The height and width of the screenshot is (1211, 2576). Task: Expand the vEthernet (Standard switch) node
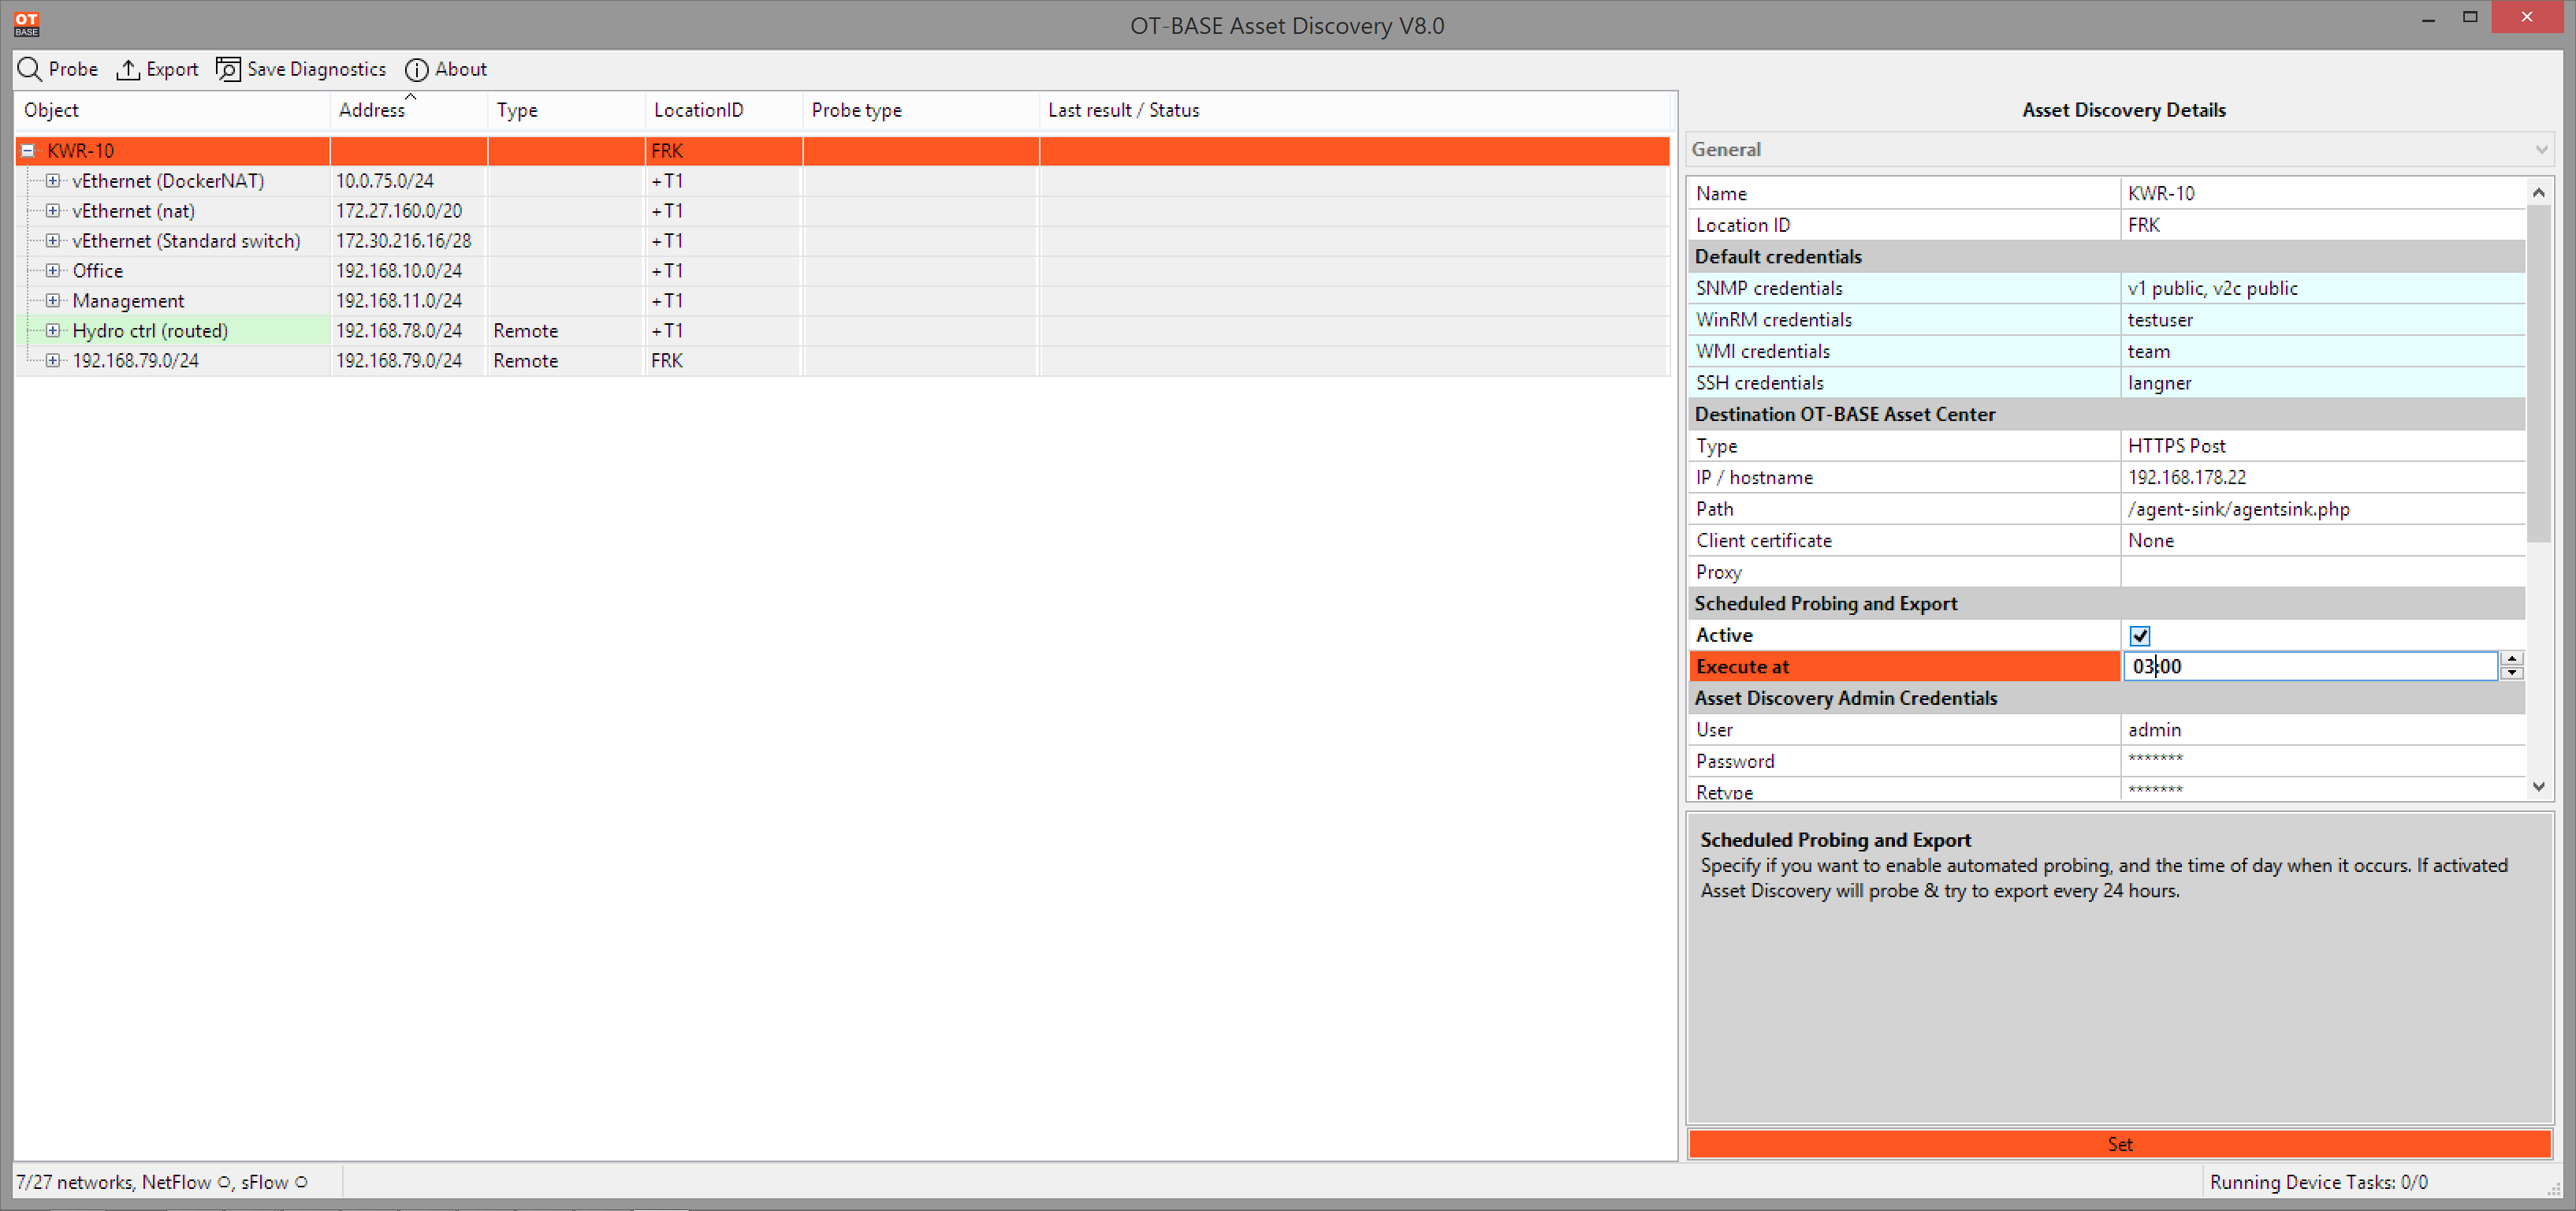pyautogui.click(x=53, y=241)
